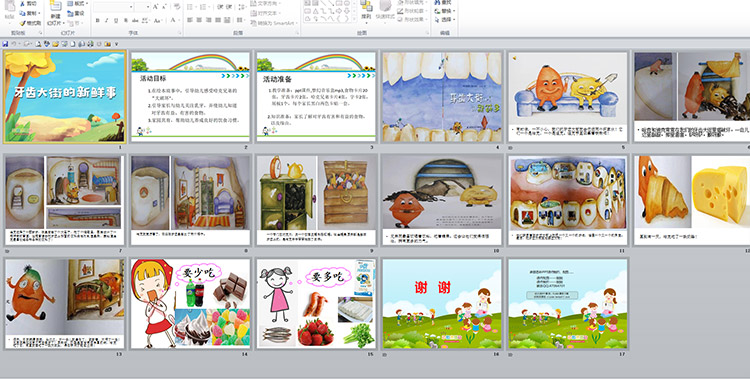Toggle Italic formatting
Image resolution: width=750 pixels, height=379 pixels.
coord(107,20)
